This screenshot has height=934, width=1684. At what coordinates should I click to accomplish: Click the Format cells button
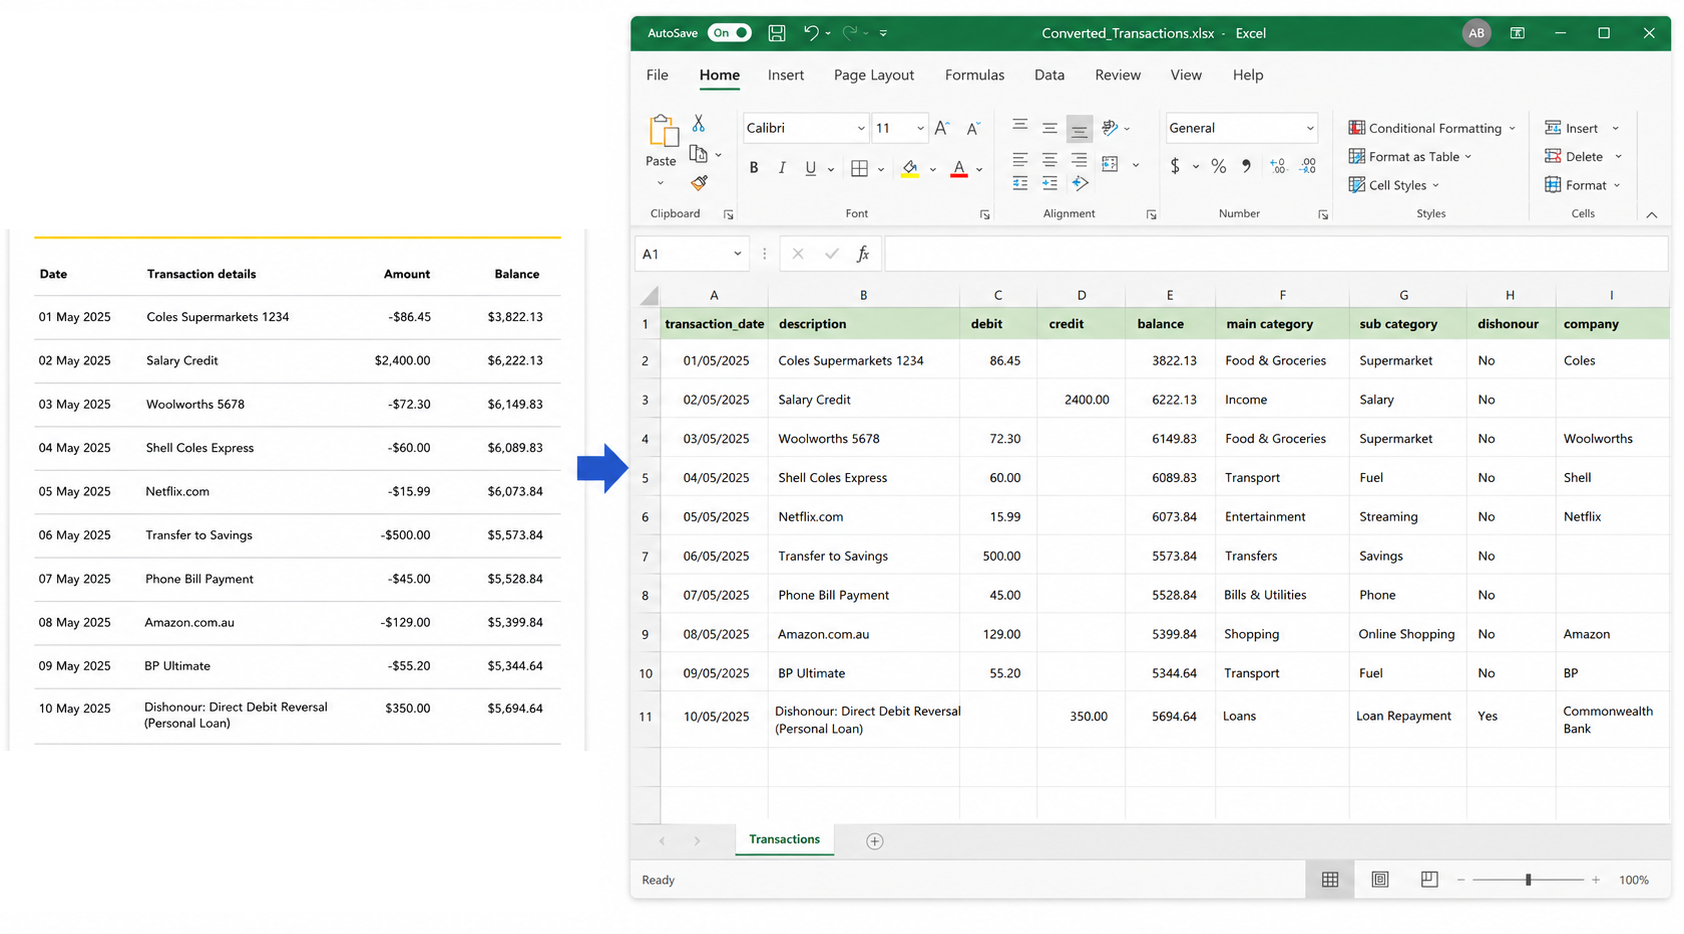pyautogui.click(x=1584, y=185)
